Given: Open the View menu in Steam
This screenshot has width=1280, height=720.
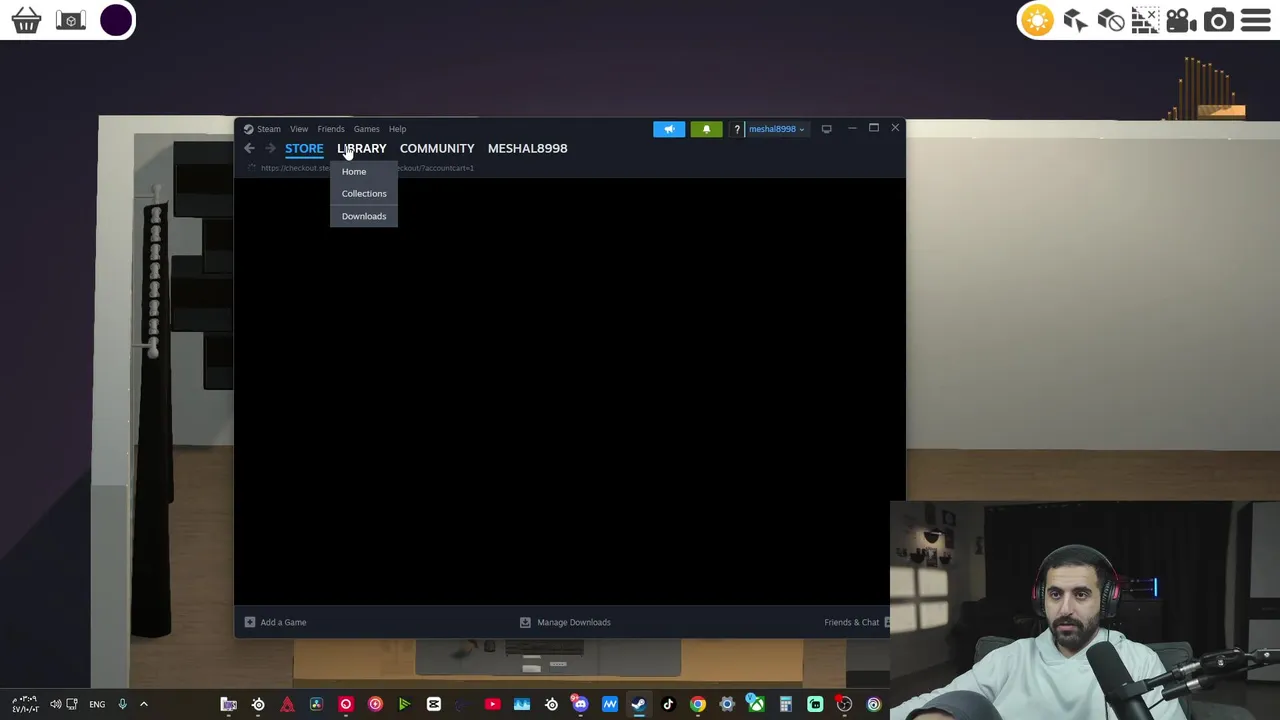Looking at the screenshot, I should (x=299, y=129).
